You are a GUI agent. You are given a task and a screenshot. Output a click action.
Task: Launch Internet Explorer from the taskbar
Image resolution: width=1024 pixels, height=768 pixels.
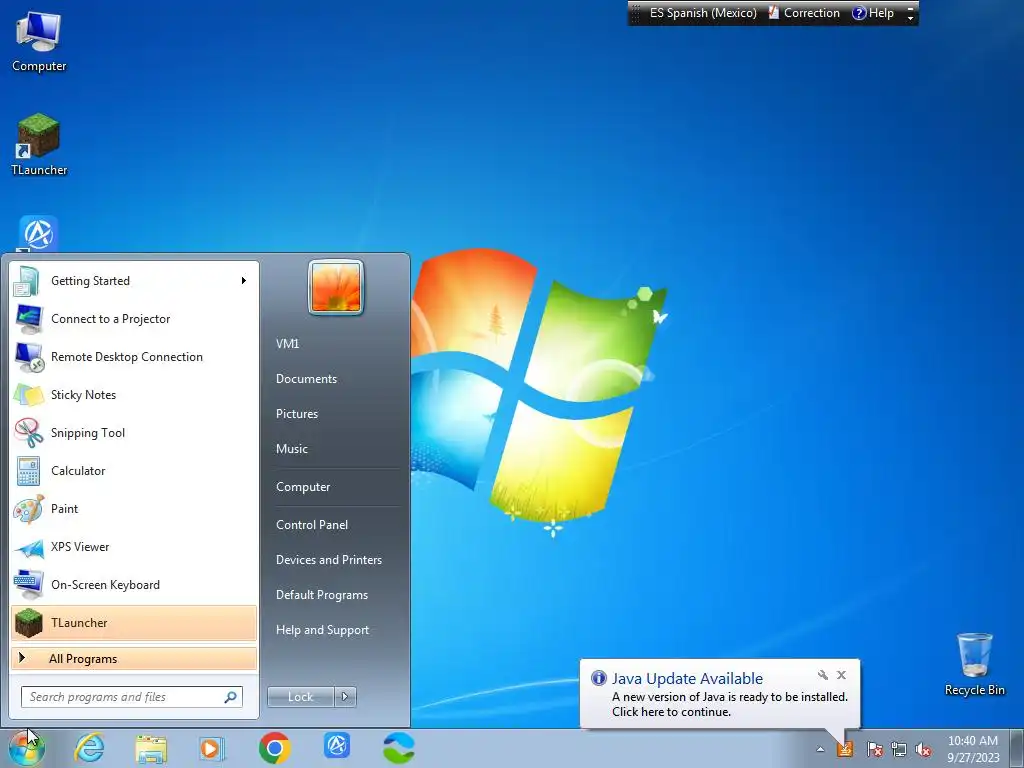click(89, 748)
